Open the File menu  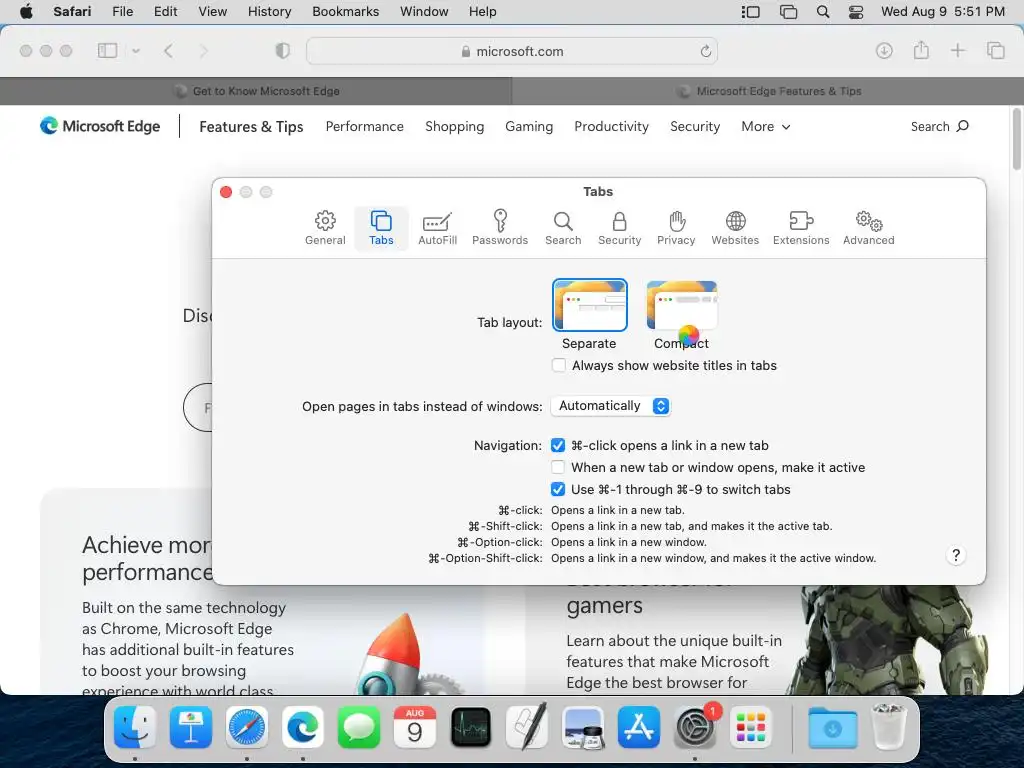coord(122,11)
